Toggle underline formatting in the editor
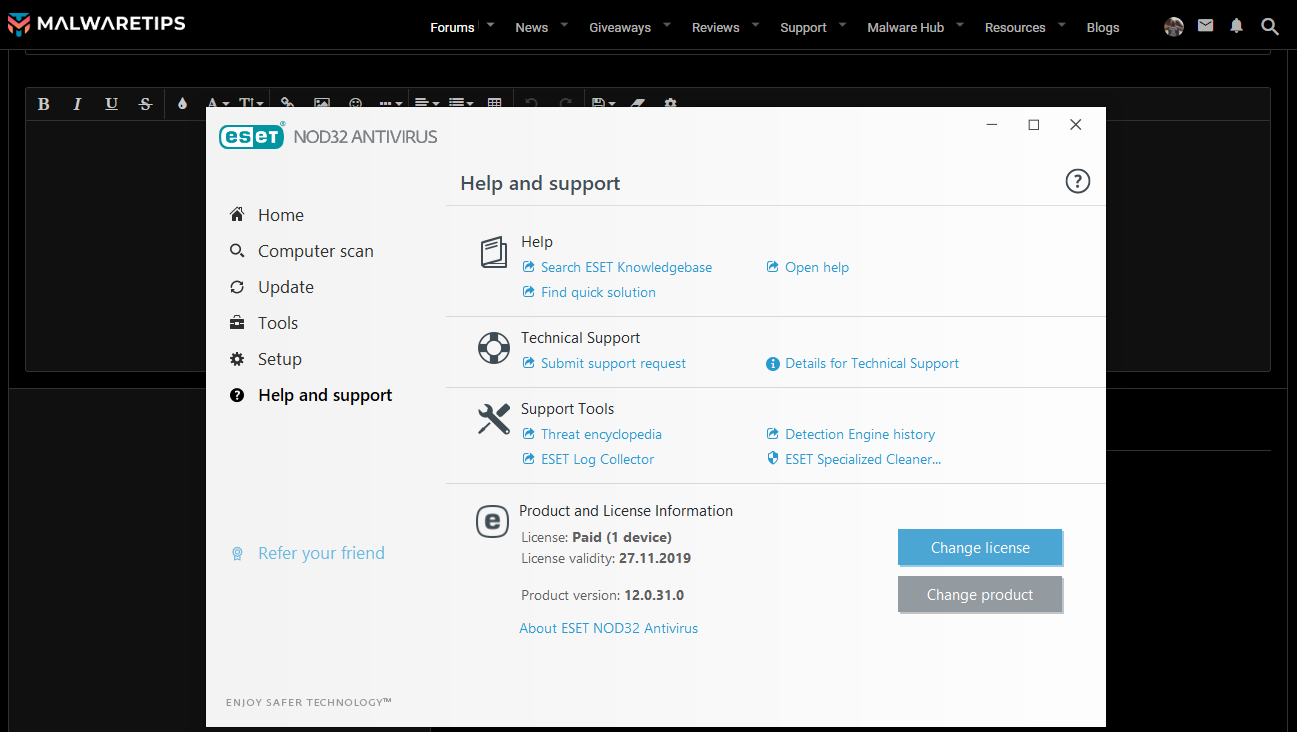The image size is (1297, 732). coord(111,104)
